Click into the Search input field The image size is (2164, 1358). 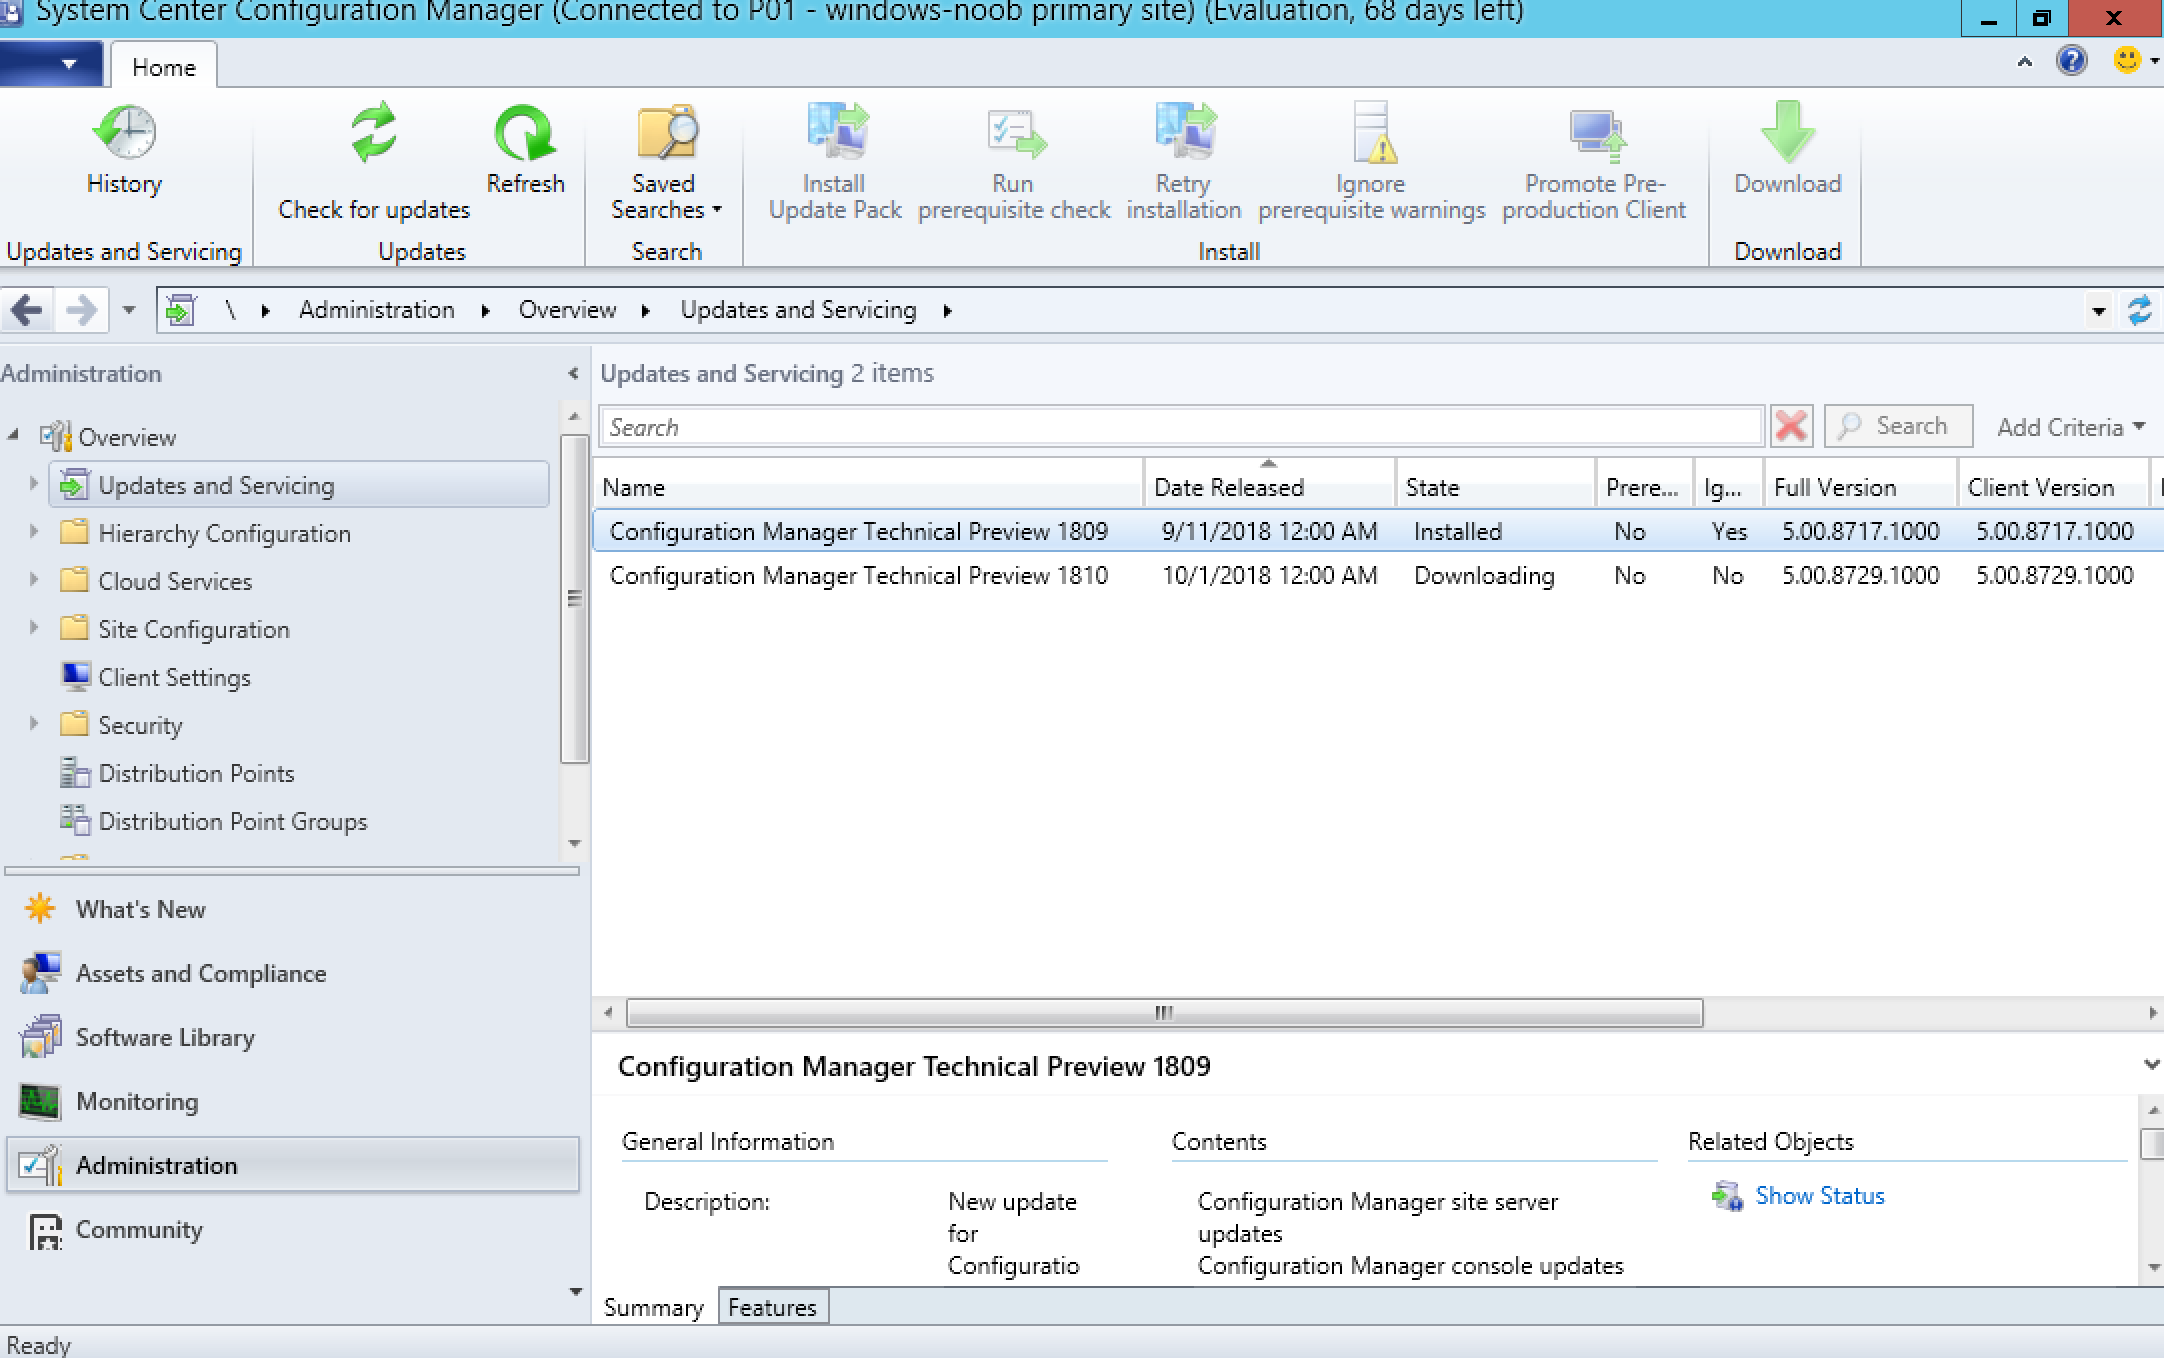click(x=1180, y=427)
